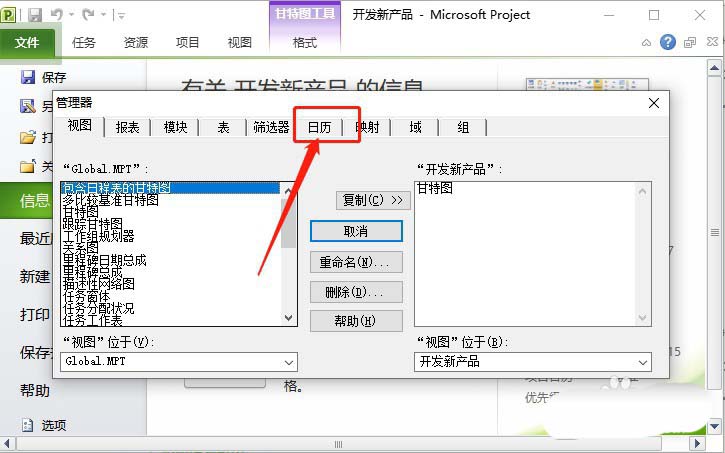
Task: Click the Redo arrow in title bar
Action: [88, 15]
